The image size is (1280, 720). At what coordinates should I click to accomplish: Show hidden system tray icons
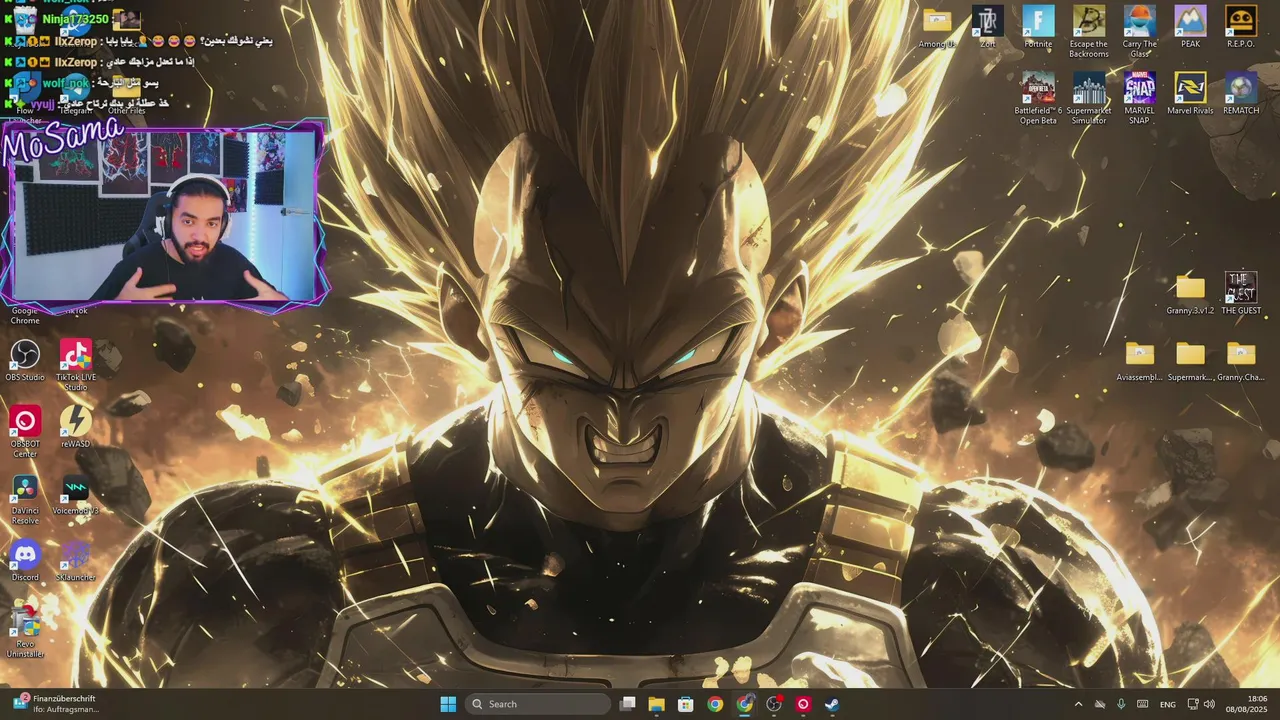pyautogui.click(x=1078, y=704)
